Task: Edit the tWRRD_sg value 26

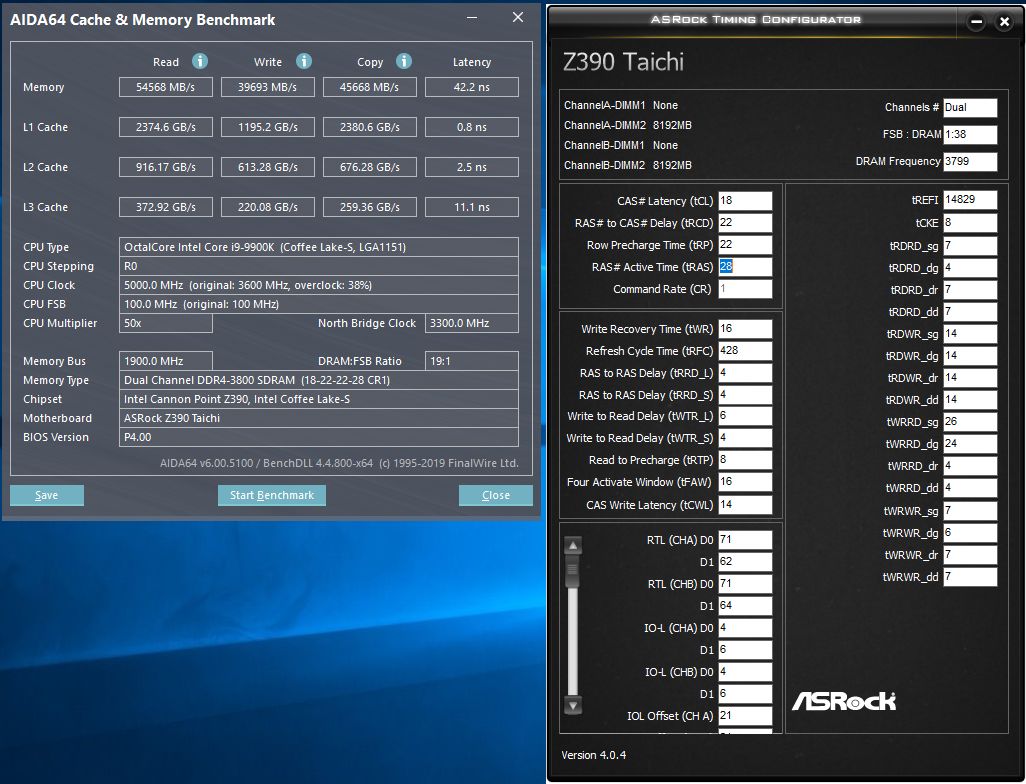Action: pyautogui.click(x=970, y=422)
